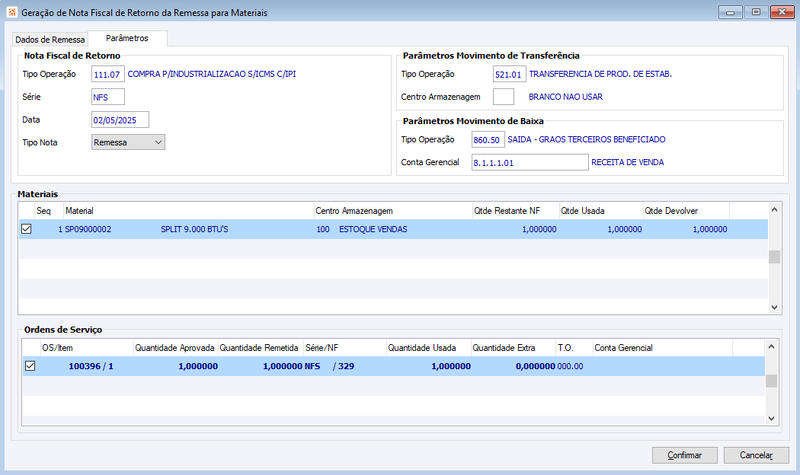Click the Conta Gerencial field 8.1.1.1.01
This screenshot has width=800, height=475.
(x=530, y=162)
